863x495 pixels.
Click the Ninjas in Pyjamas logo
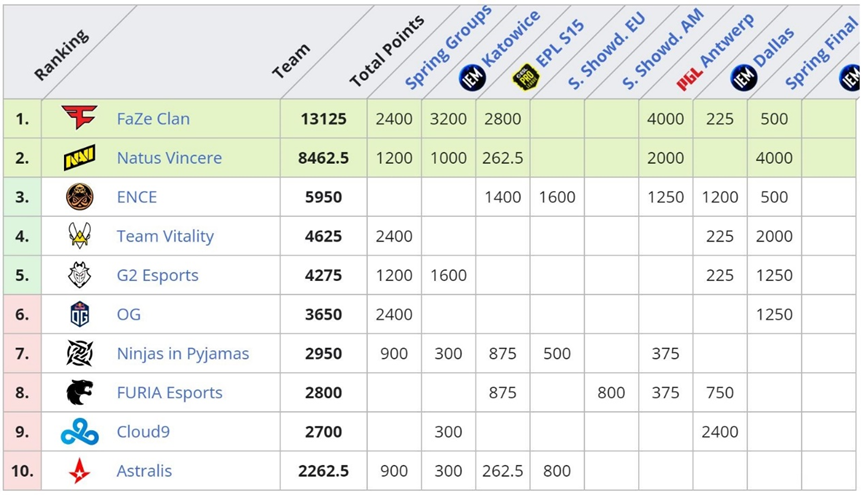[x=79, y=353]
